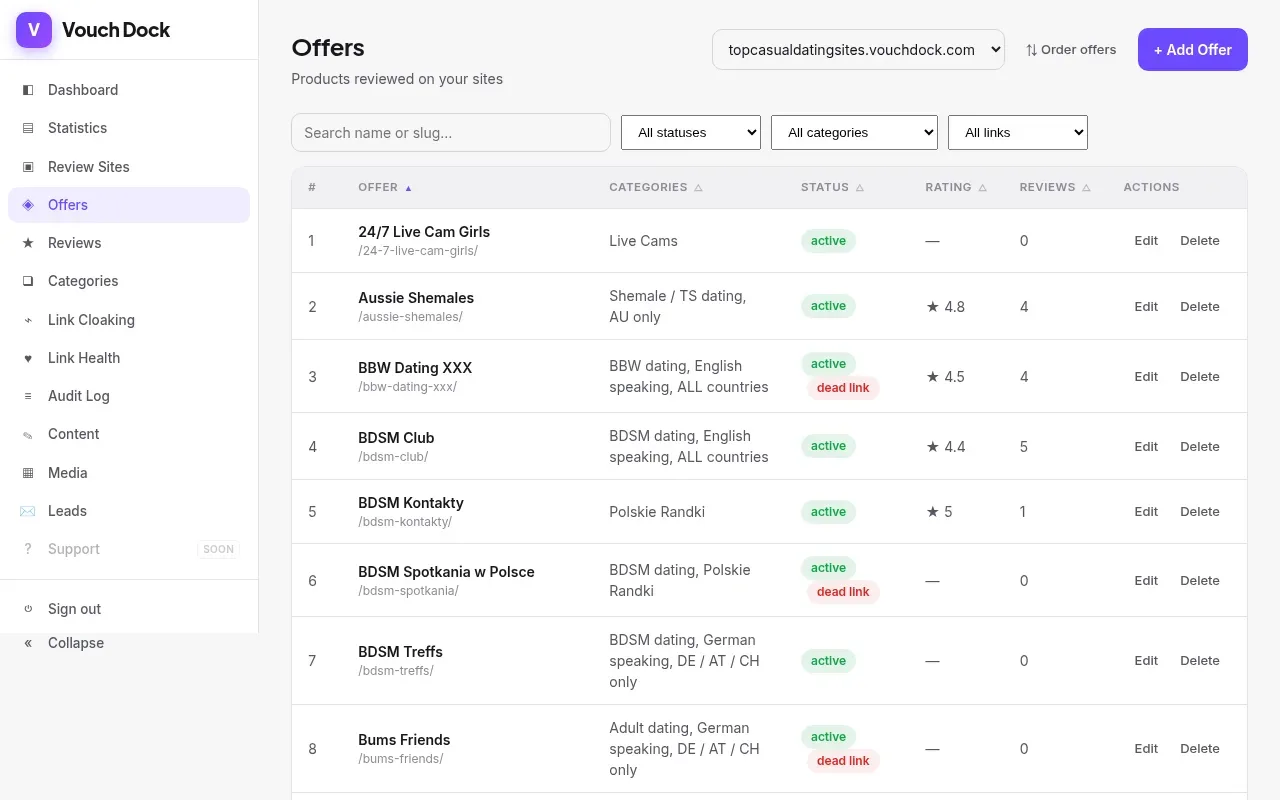
Task: Click the Dashboard sidebar icon
Action: pyautogui.click(x=28, y=90)
